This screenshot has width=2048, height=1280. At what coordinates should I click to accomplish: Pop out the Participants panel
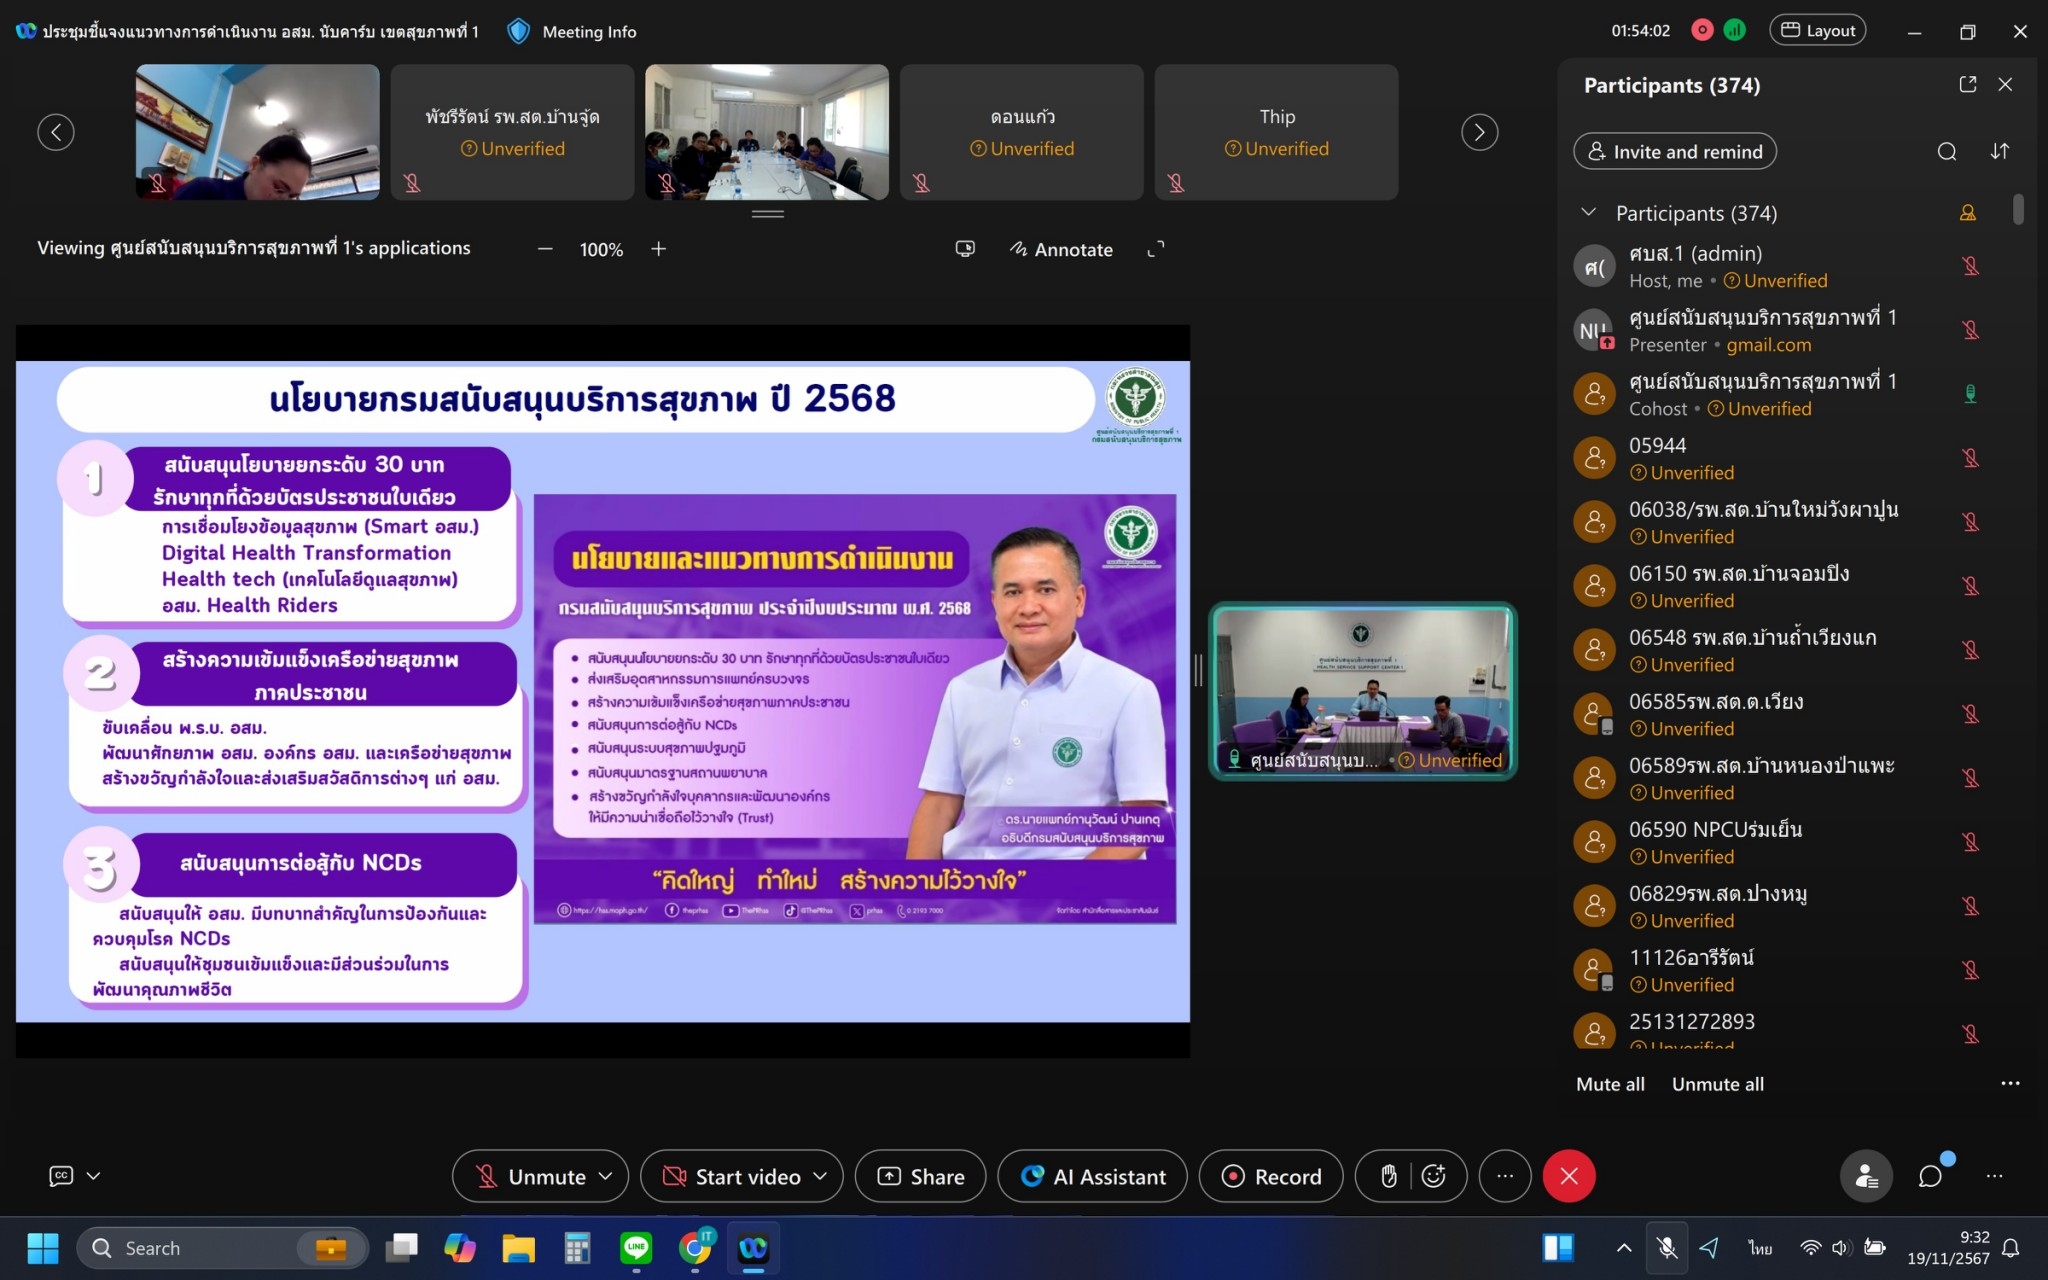1967,85
